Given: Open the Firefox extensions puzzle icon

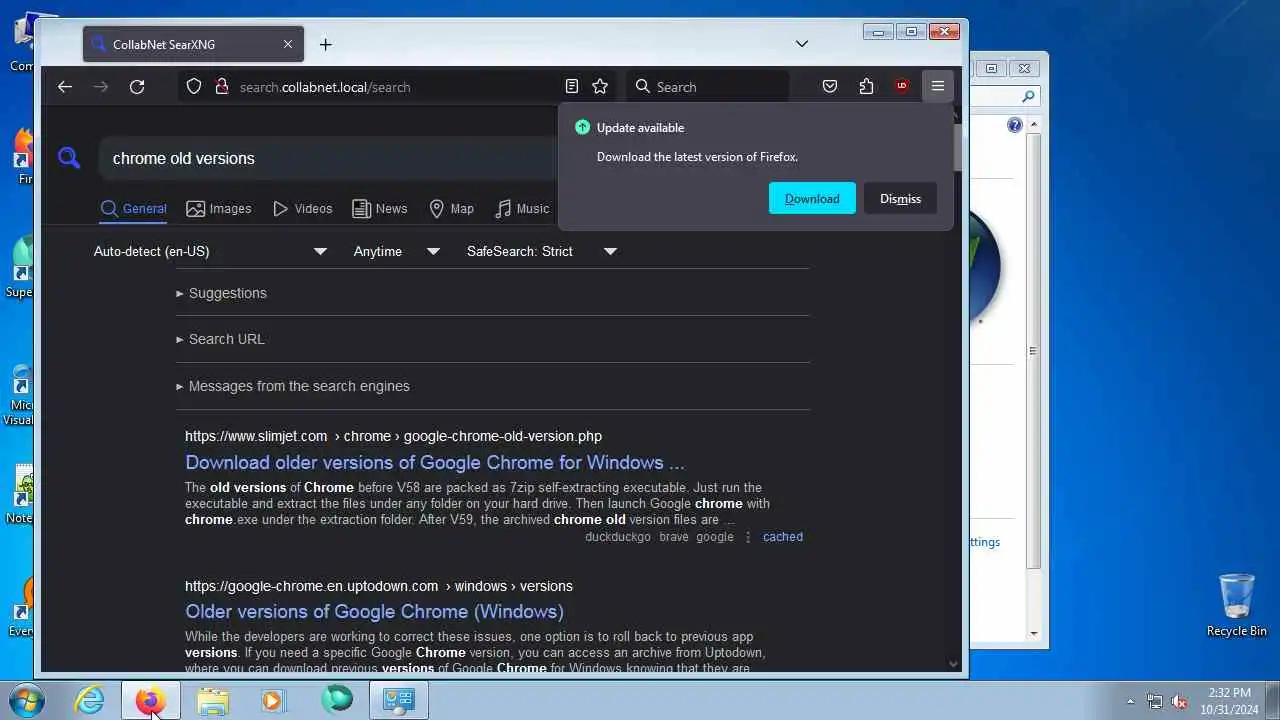Looking at the screenshot, I should pyautogui.click(x=866, y=87).
